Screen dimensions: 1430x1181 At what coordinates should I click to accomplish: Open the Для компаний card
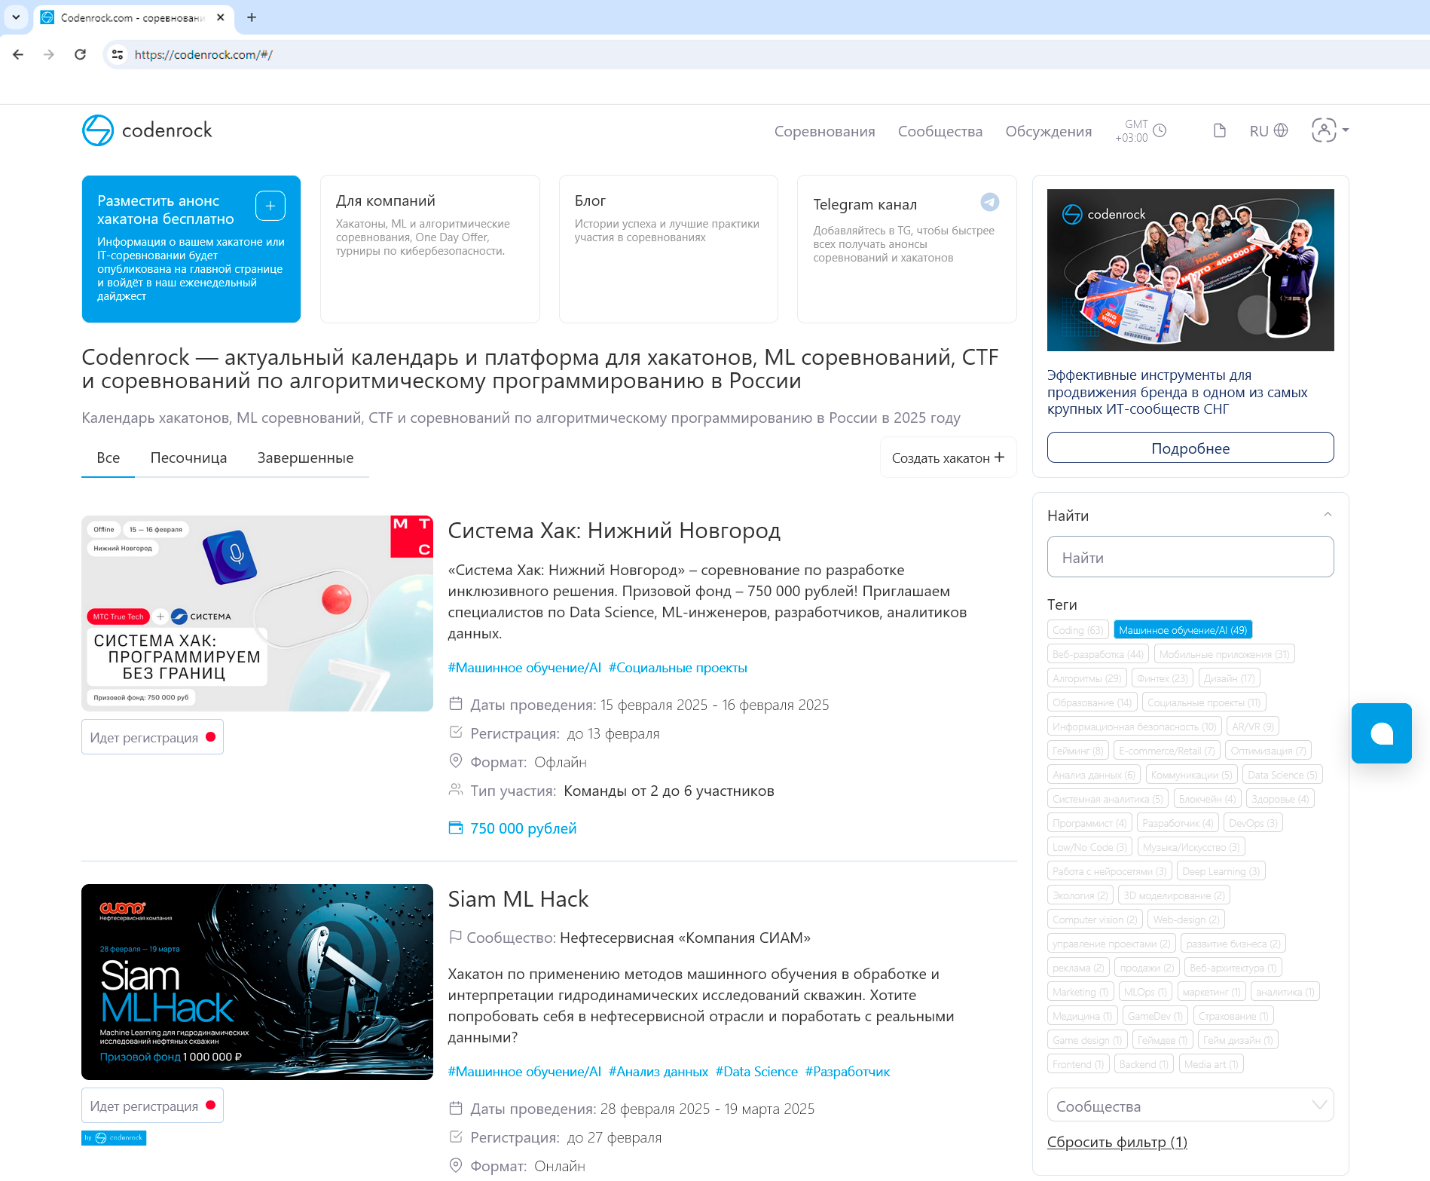pyautogui.click(x=430, y=249)
